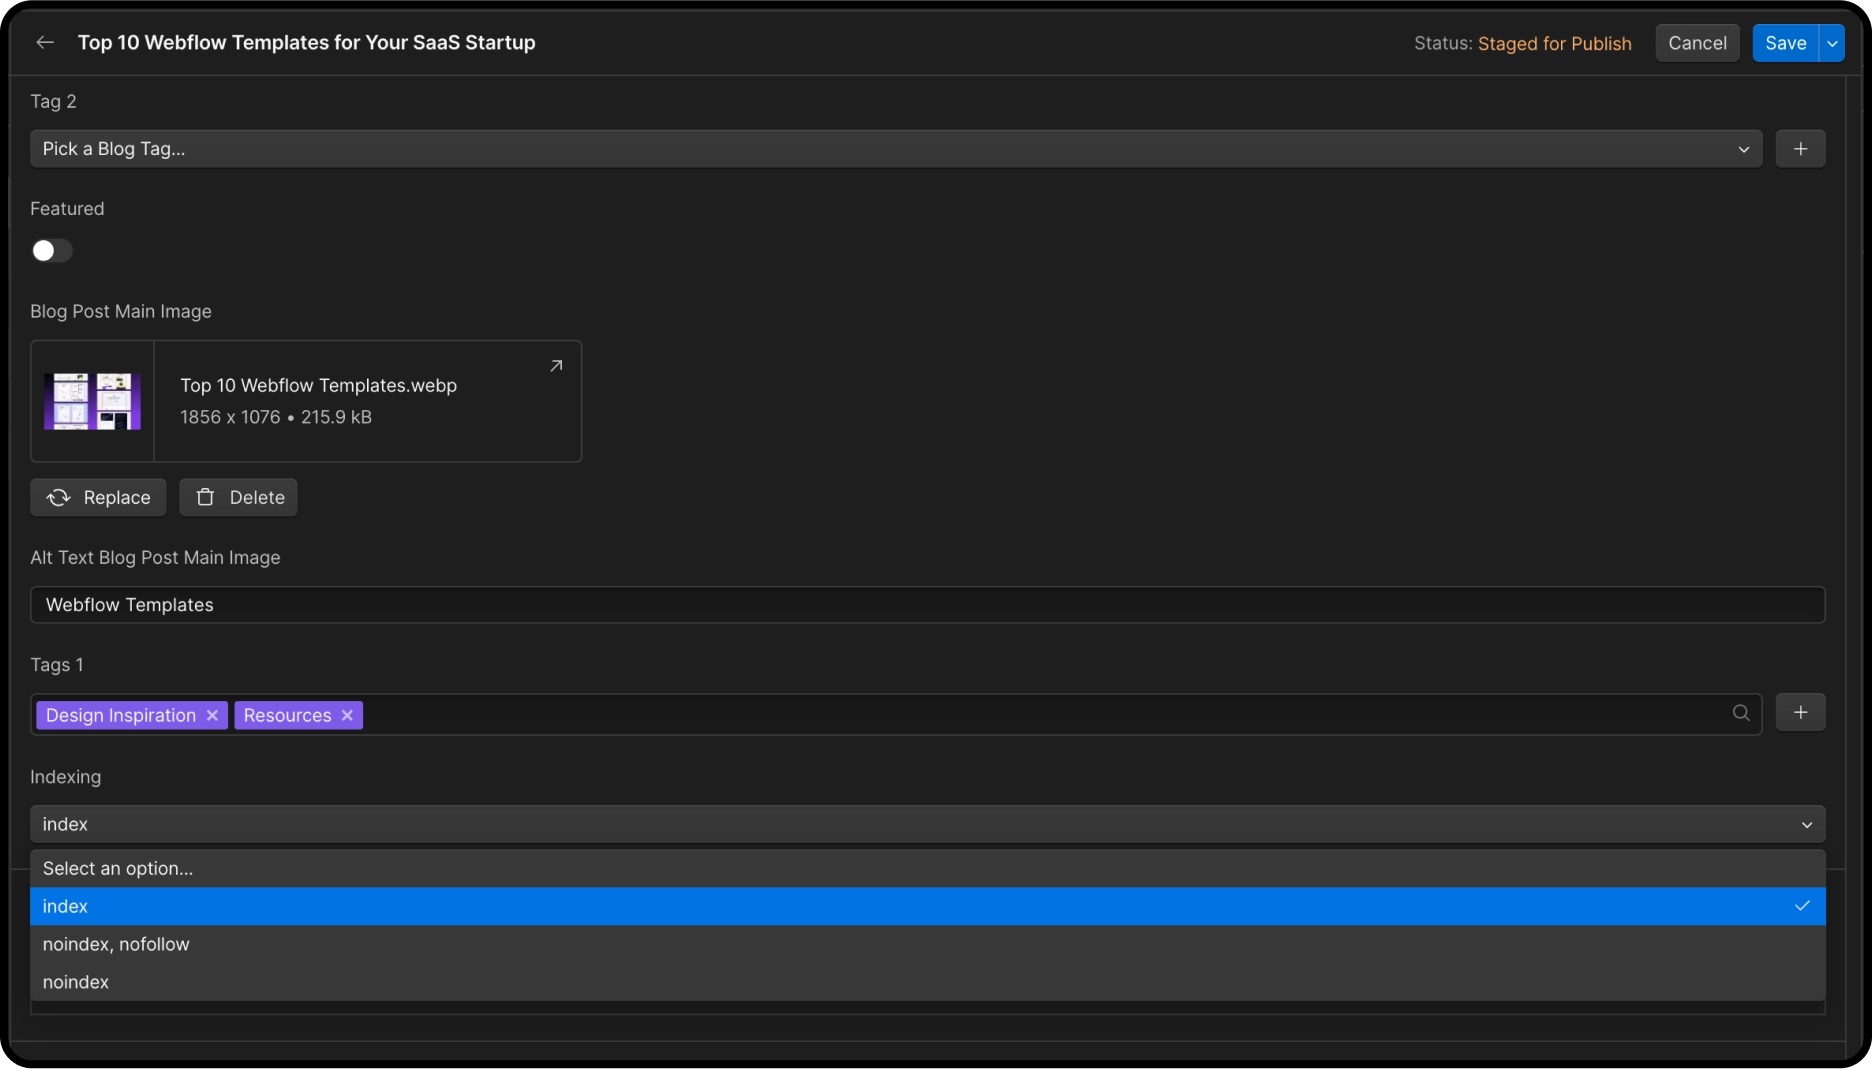Open the Pick a Blog Tag dropdown
This screenshot has width=1872, height=1069.
tap(896, 149)
